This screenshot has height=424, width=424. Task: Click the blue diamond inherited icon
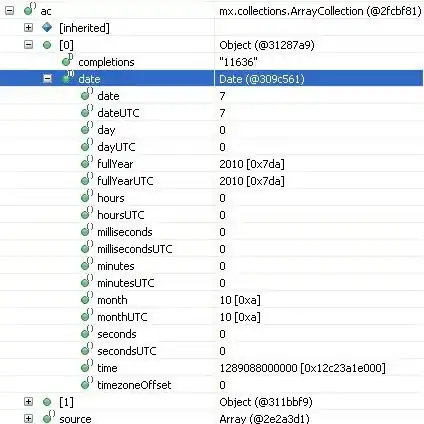pyautogui.click(x=47, y=27)
